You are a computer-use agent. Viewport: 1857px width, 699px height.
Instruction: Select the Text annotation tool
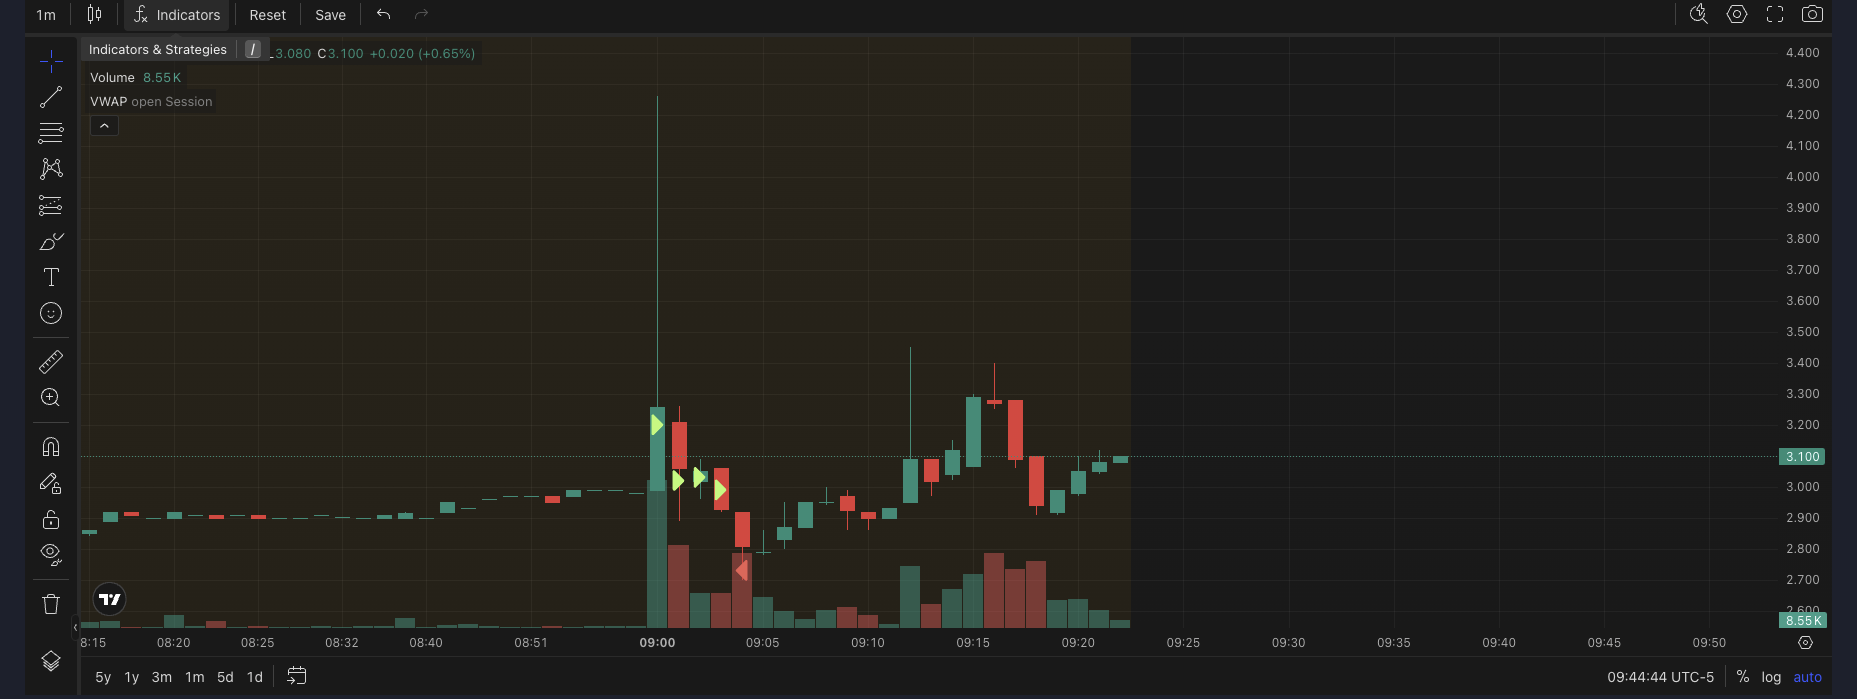(x=51, y=277)
